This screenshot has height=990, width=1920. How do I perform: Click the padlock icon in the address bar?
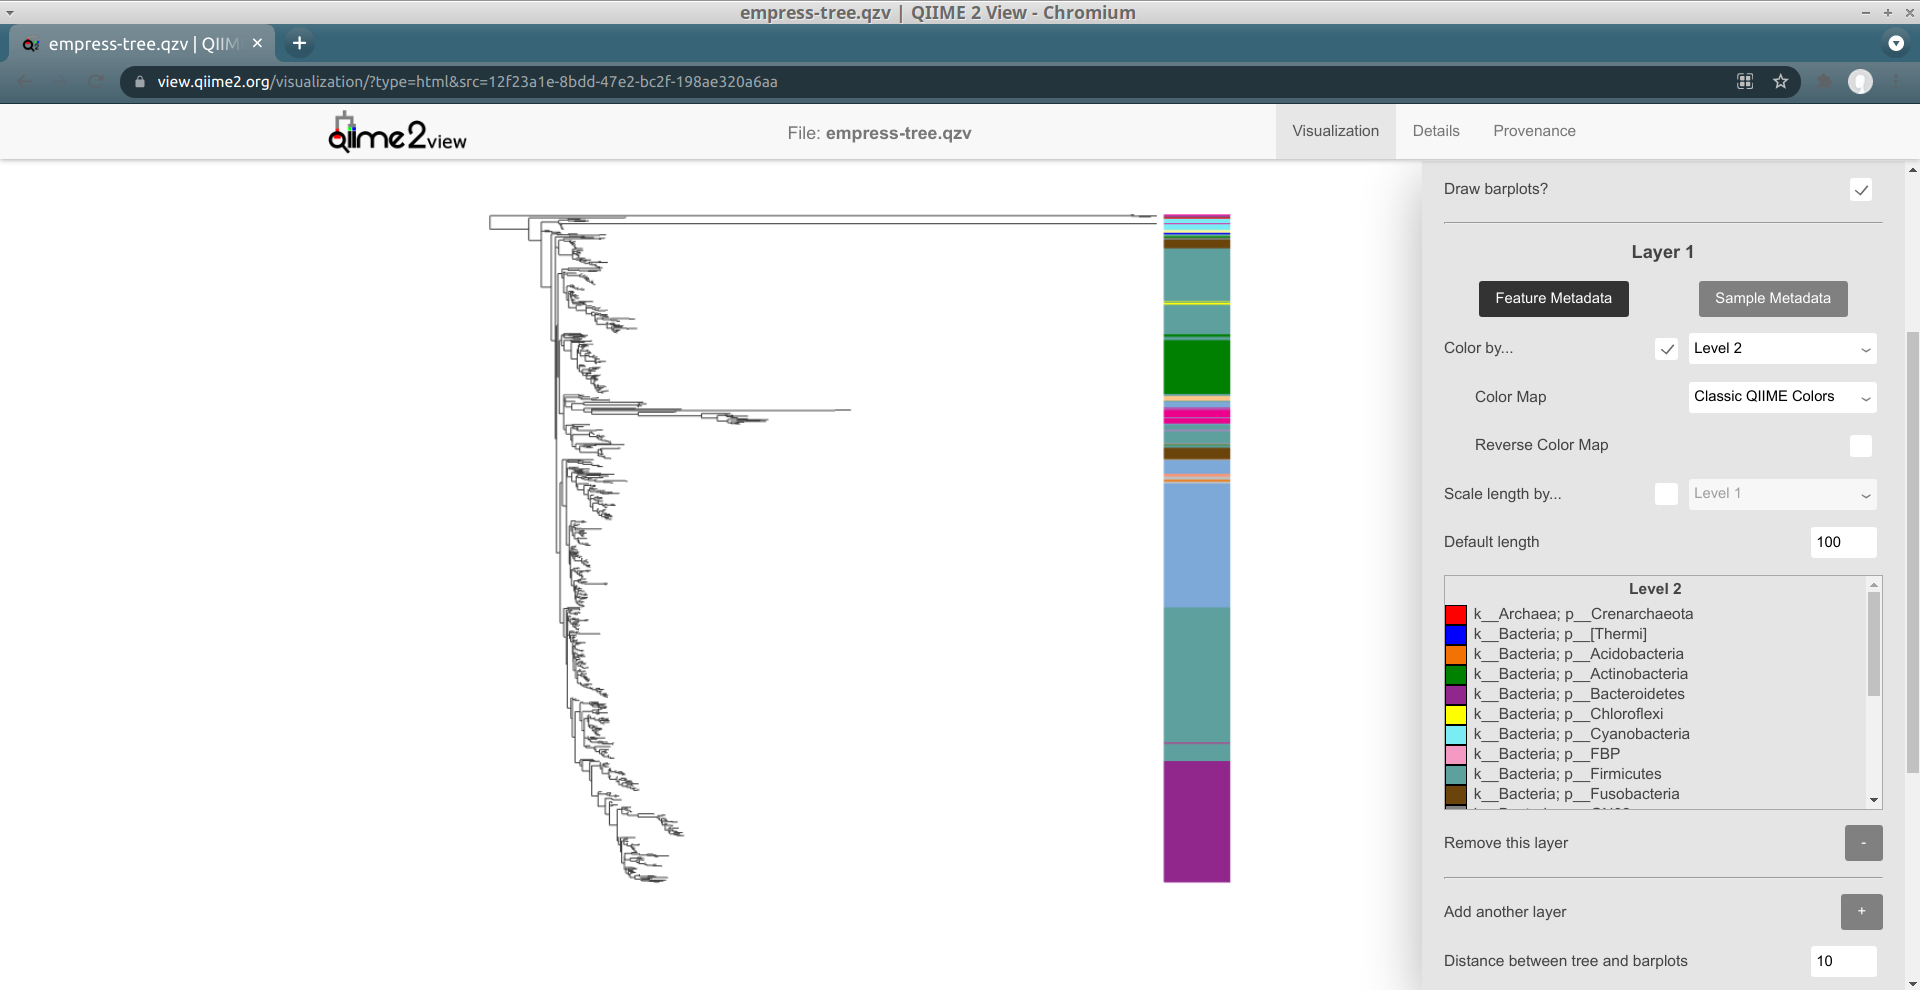click(x=140, y=82)
